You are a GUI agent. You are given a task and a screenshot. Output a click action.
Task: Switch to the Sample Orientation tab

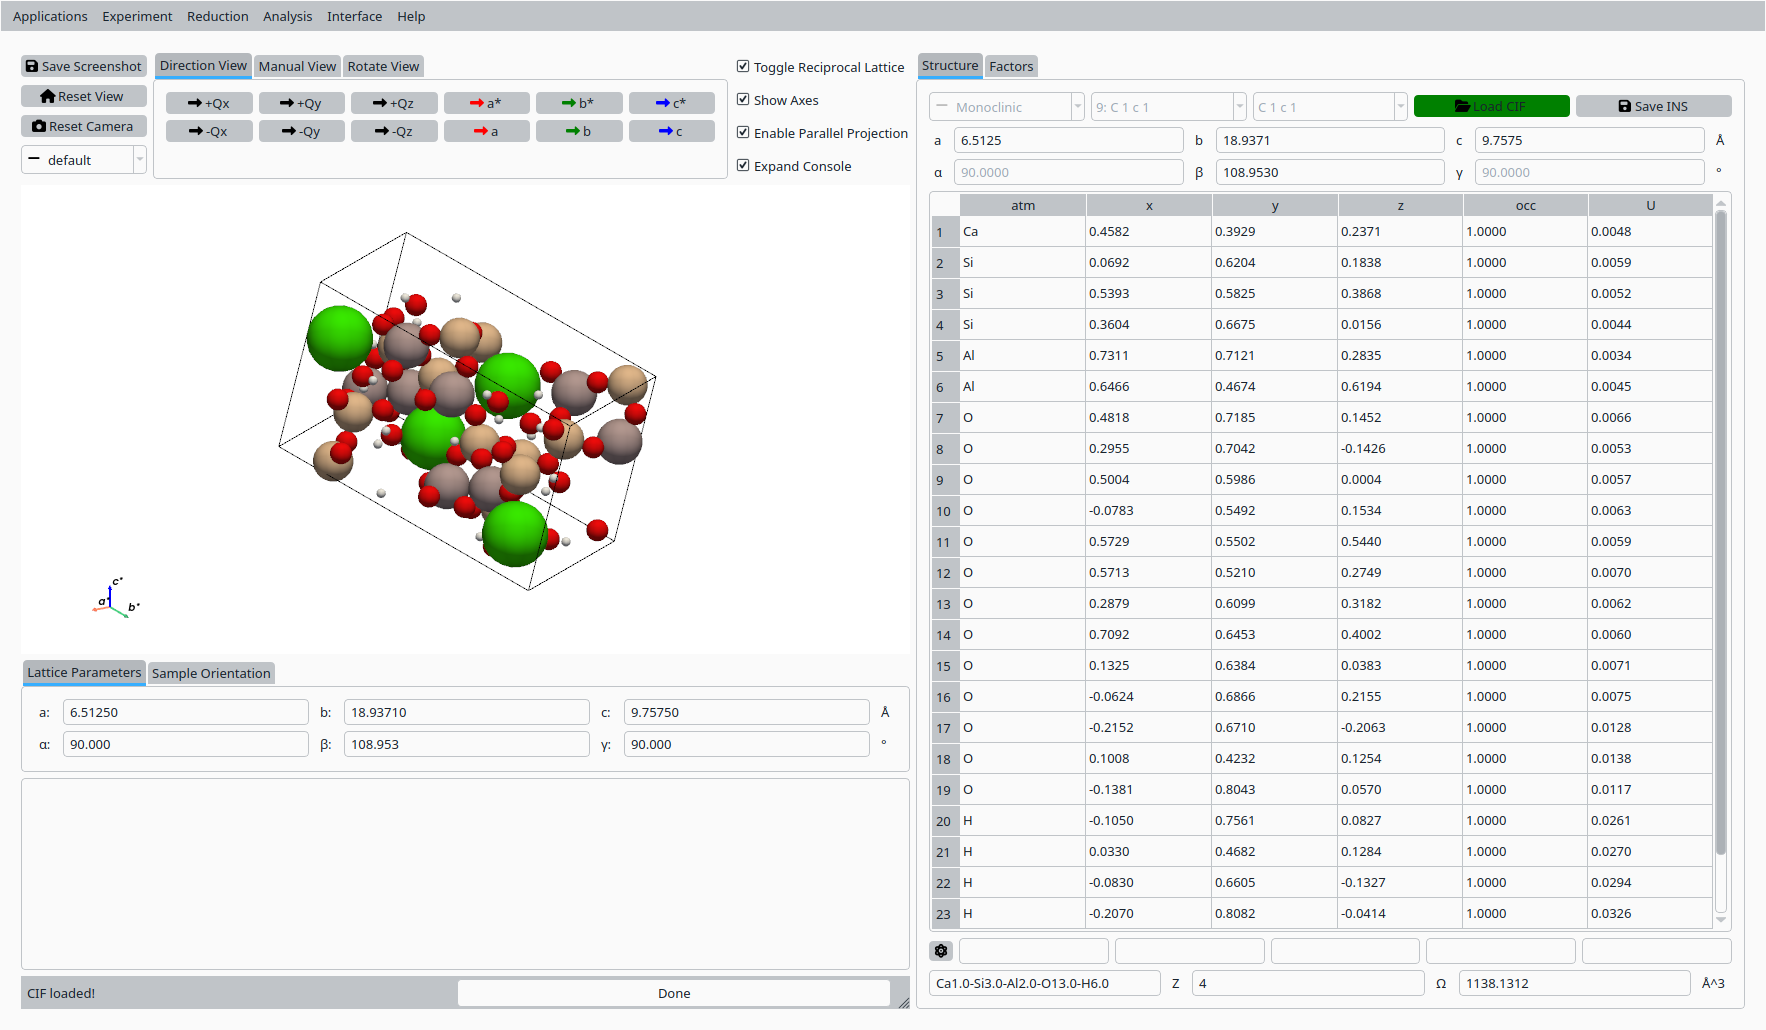pos(211,673)
